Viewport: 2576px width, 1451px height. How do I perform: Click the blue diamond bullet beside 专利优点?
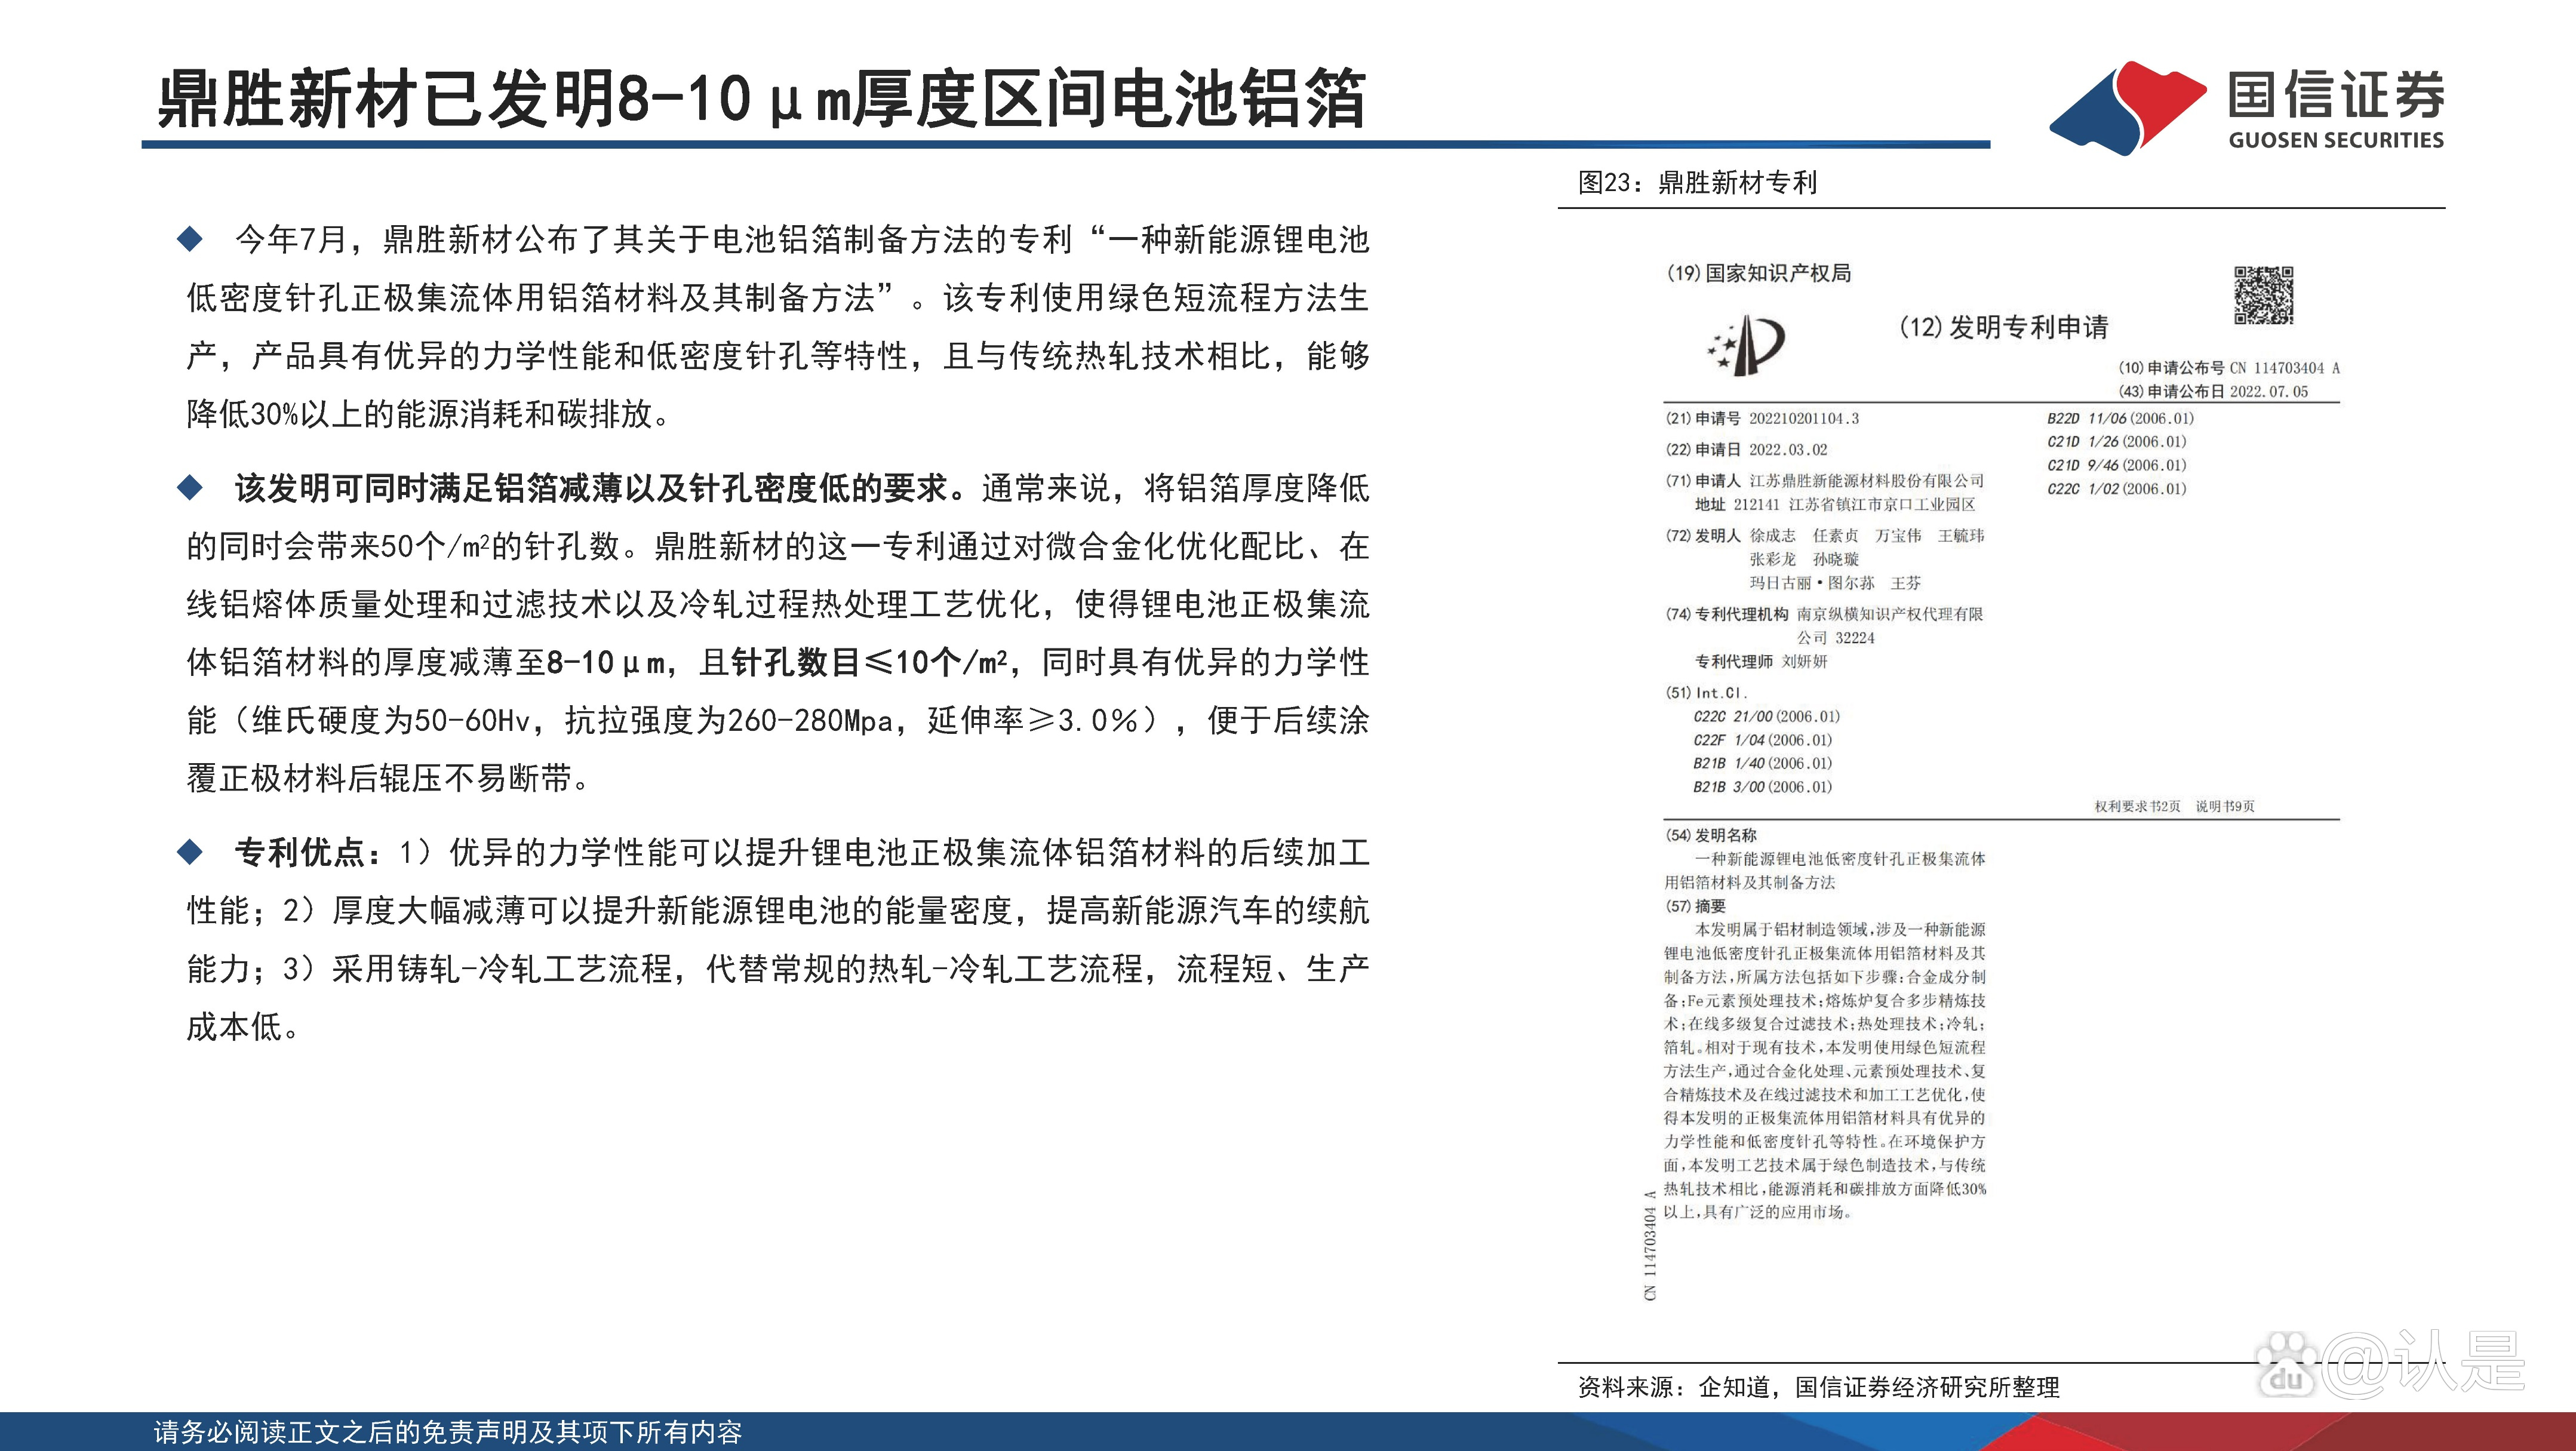pyautogui.click(x=191, y=852)
